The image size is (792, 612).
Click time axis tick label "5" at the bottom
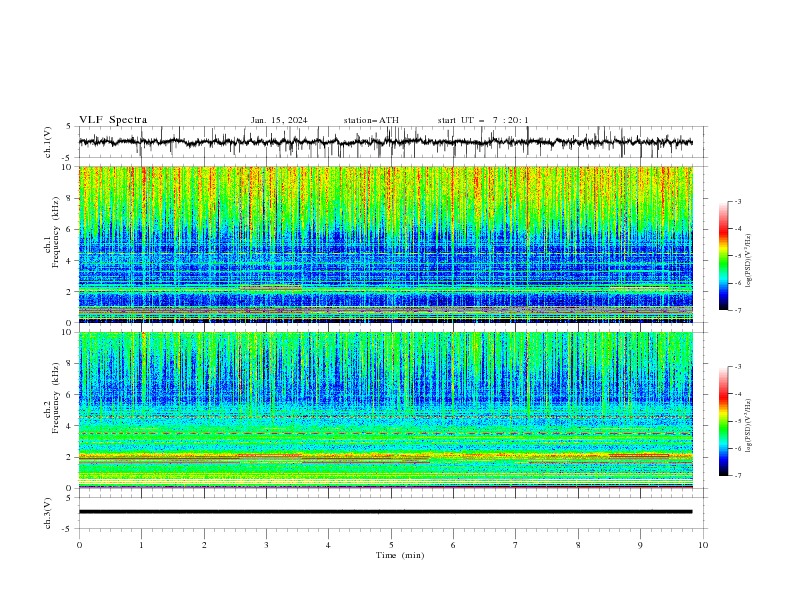(391, 545)
